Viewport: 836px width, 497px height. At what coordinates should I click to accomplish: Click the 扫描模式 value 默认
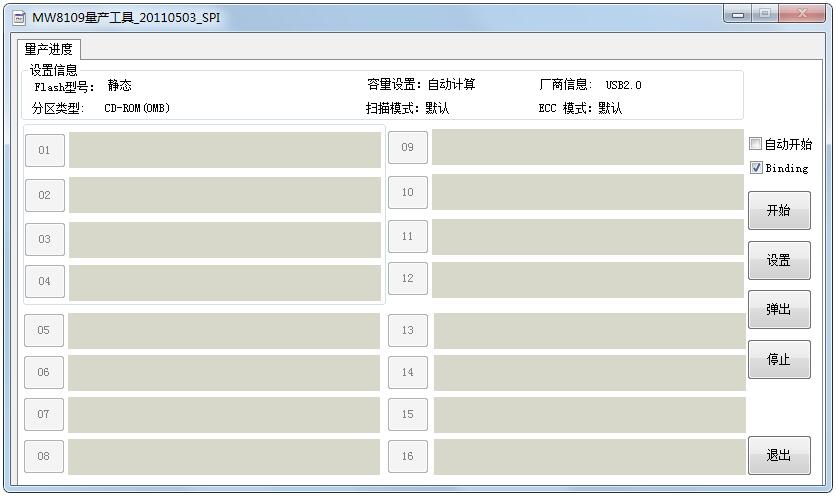[437, 108]
